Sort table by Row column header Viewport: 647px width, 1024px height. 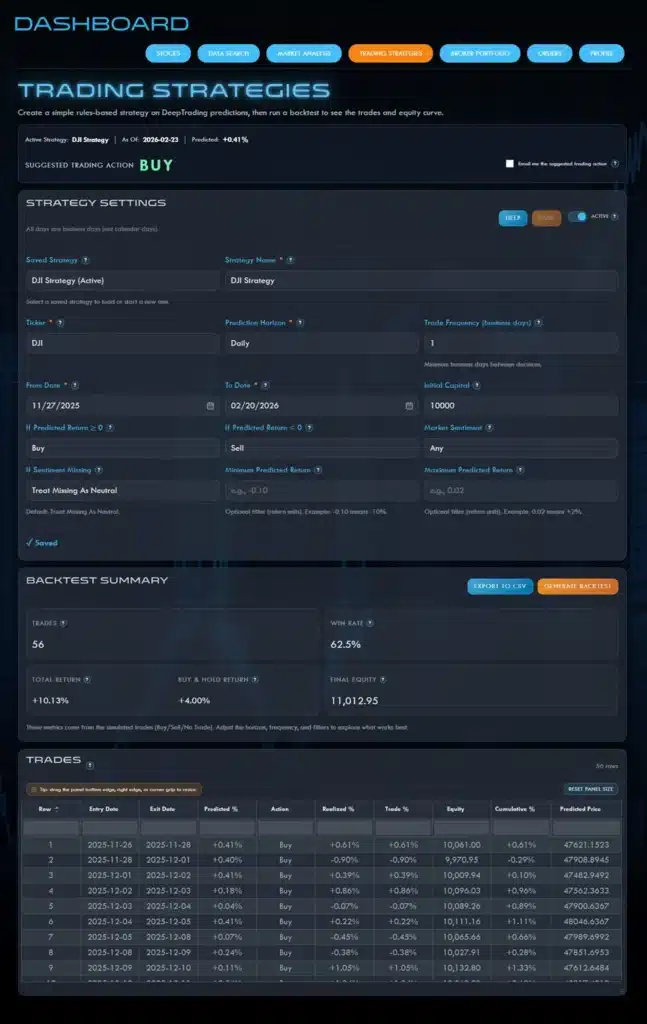(50, 809)
